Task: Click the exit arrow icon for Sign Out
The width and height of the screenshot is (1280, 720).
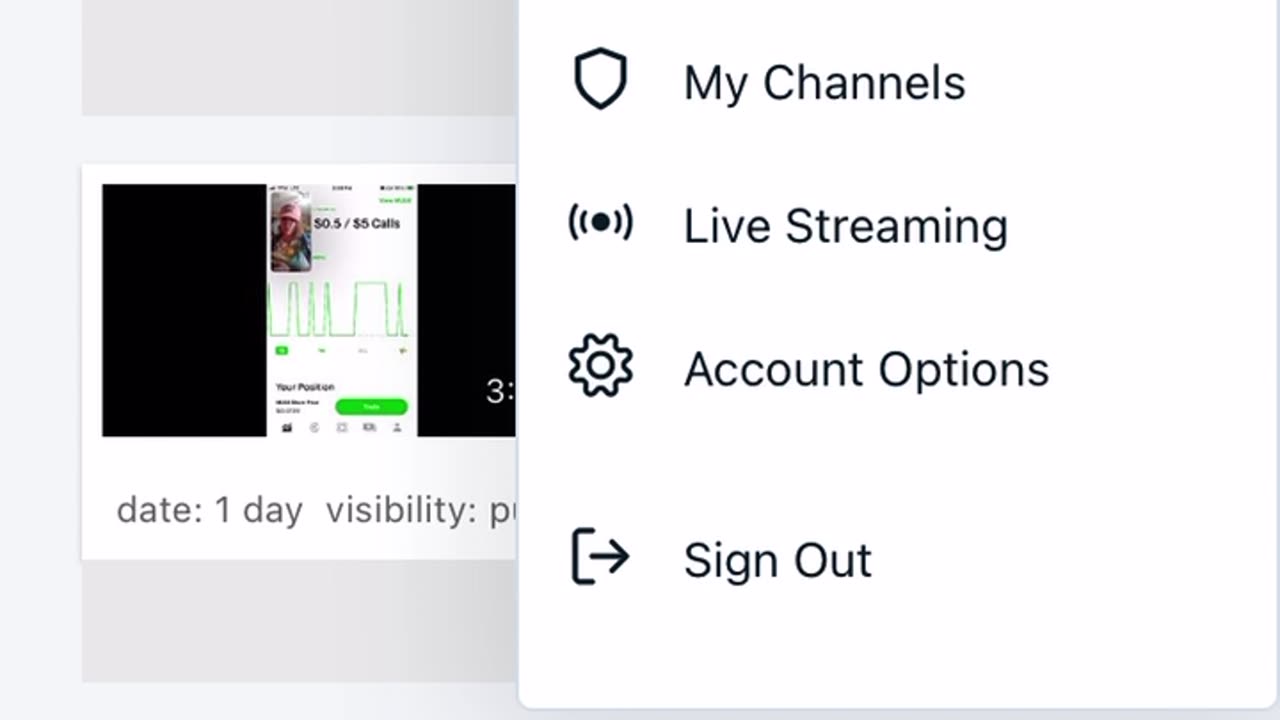Action: pyautogui.click(x=600, y=557)
